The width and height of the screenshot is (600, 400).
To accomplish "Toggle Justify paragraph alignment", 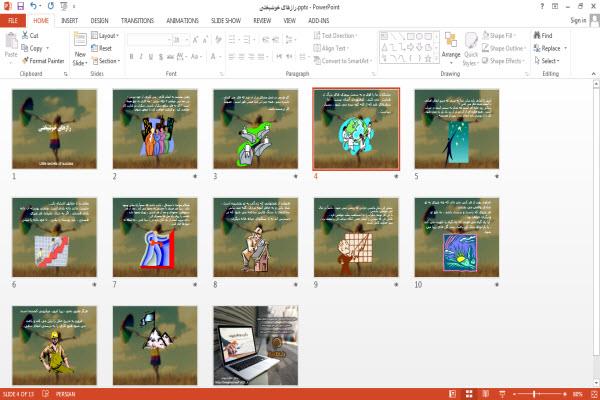I will pyautogui.click(x=262, y=57).
